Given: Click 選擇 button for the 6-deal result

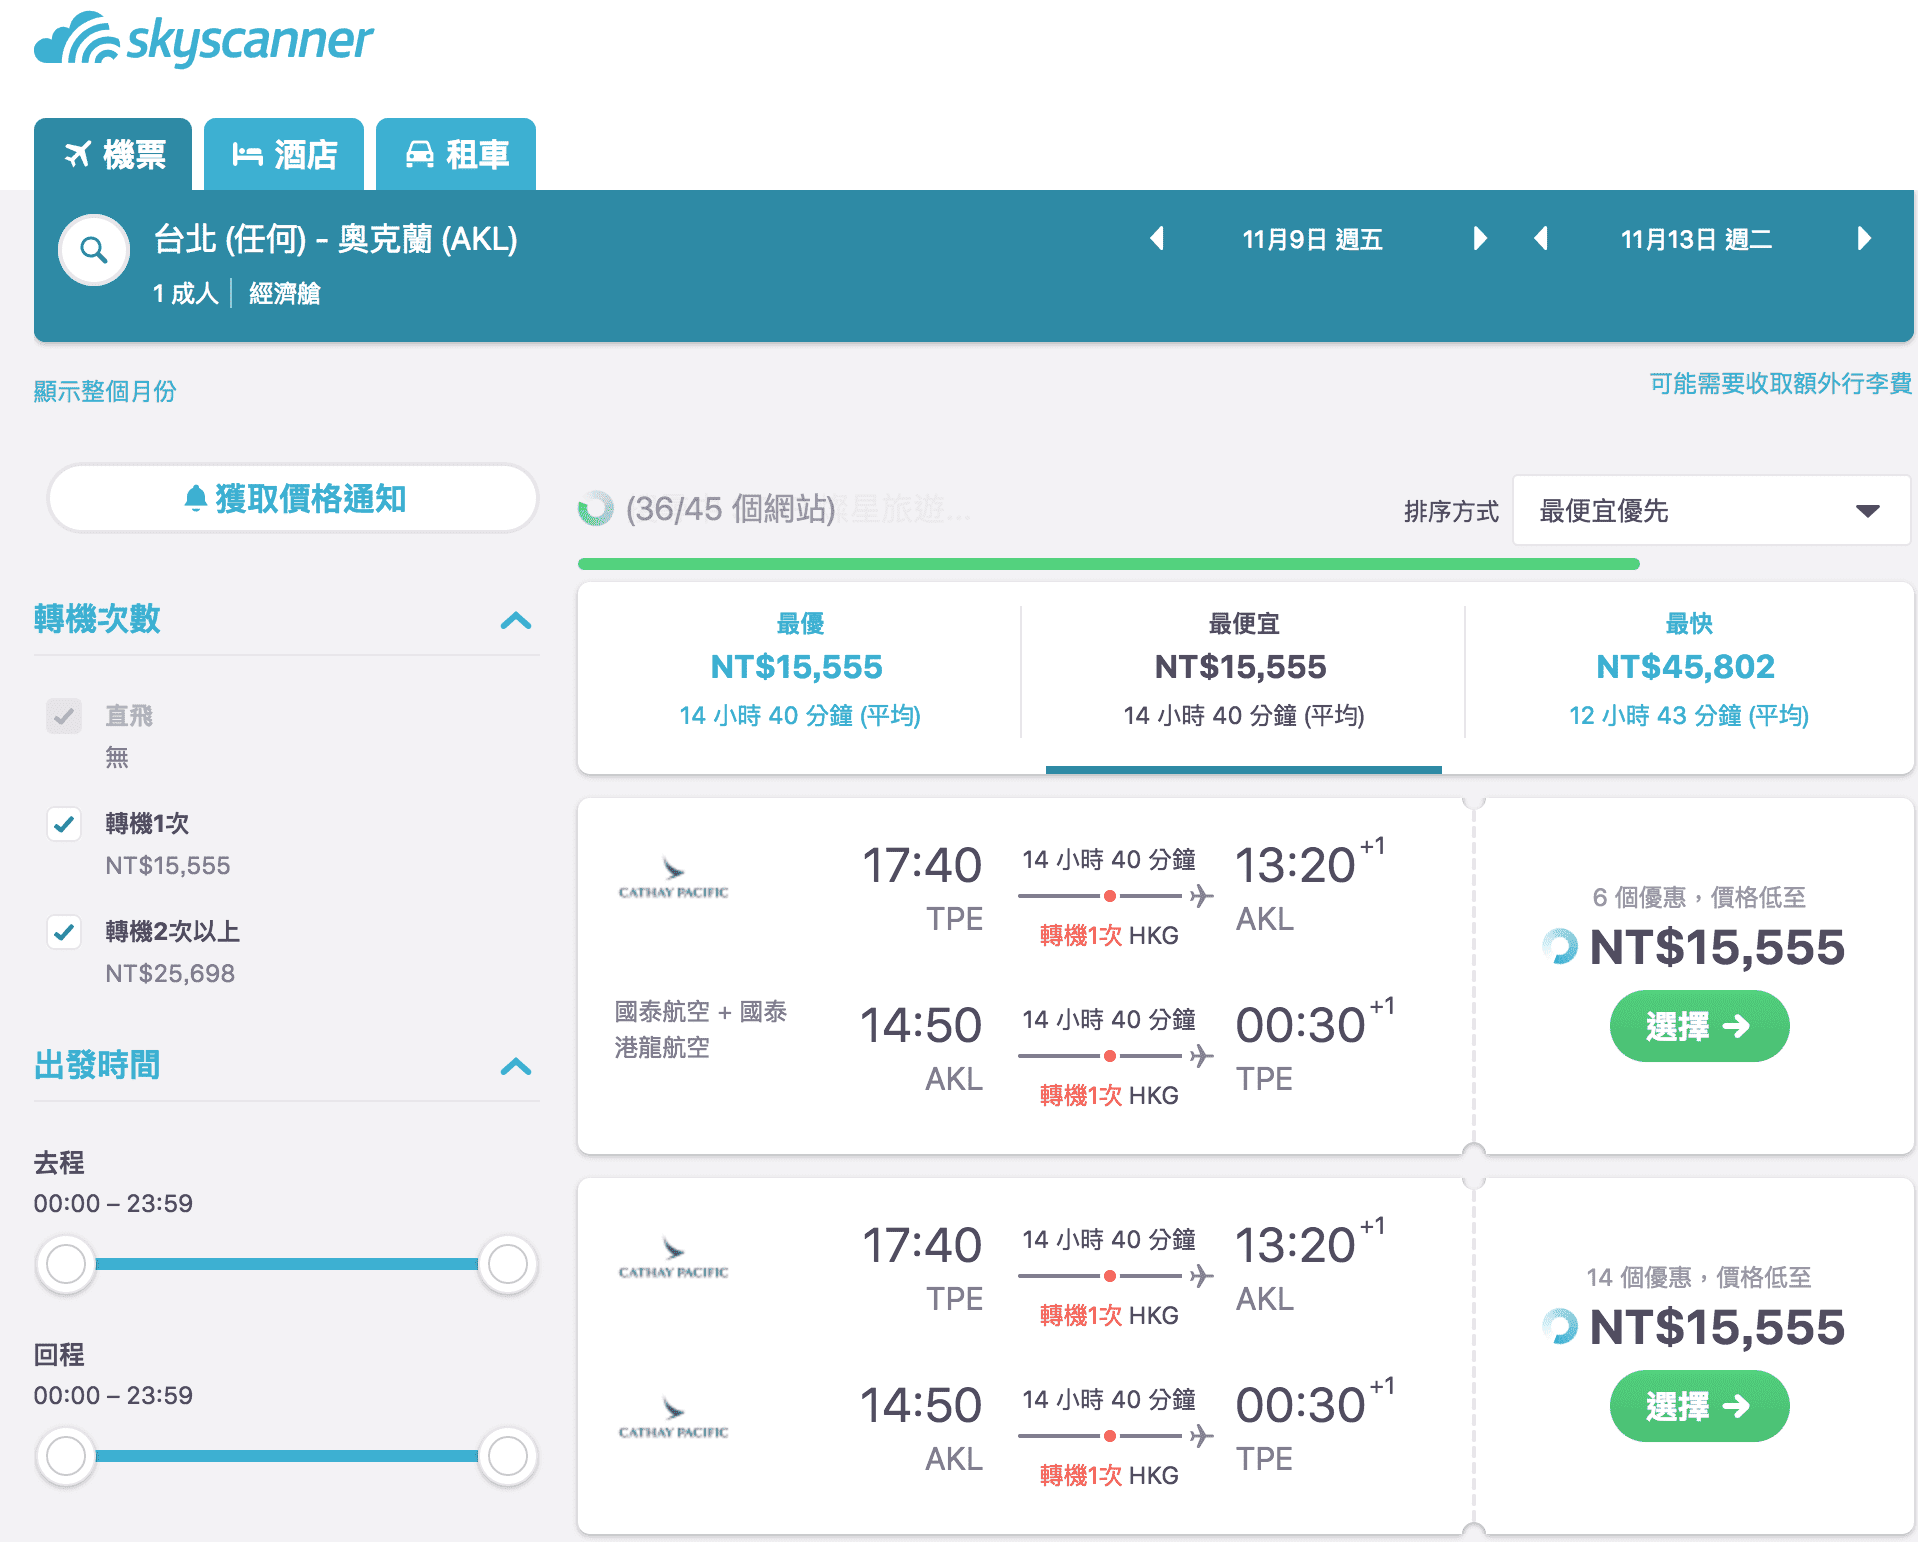Looking at the screenshot, I should (1699, 1026).
